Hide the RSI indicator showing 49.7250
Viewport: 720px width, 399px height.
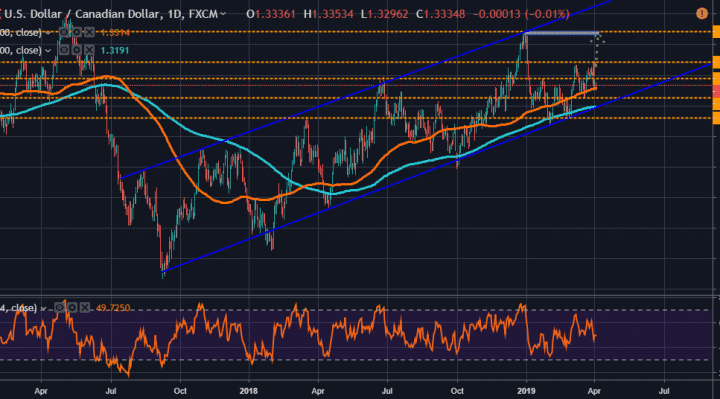[x=60, y=308]
